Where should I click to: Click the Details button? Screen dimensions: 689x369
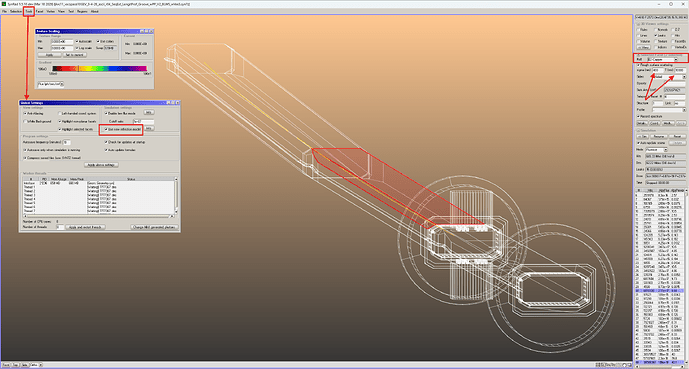(x=642, y=123)
